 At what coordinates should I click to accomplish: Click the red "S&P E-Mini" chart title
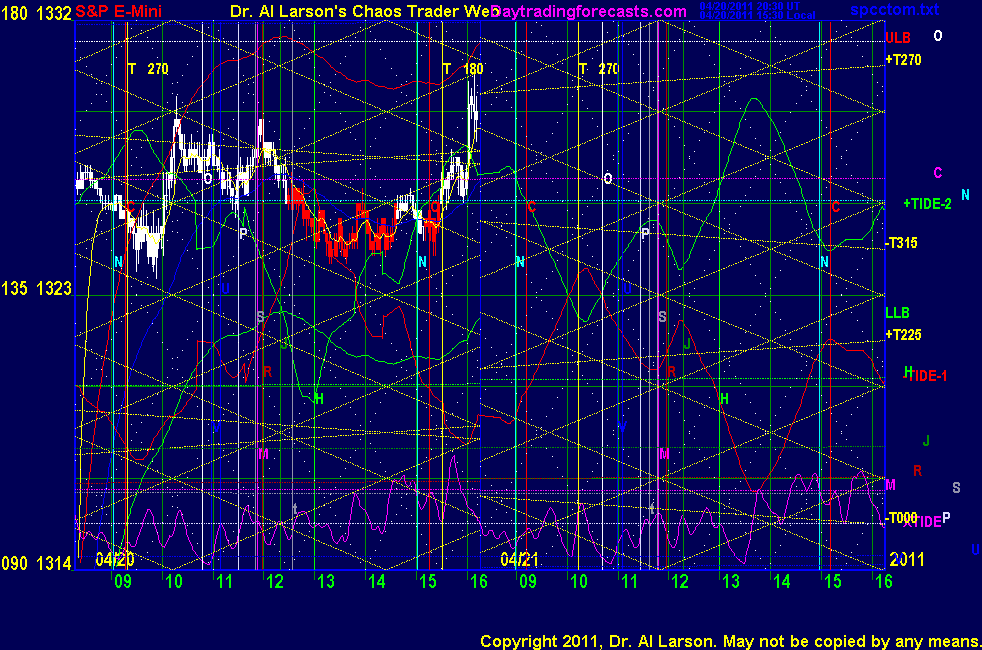click(118, 11)
